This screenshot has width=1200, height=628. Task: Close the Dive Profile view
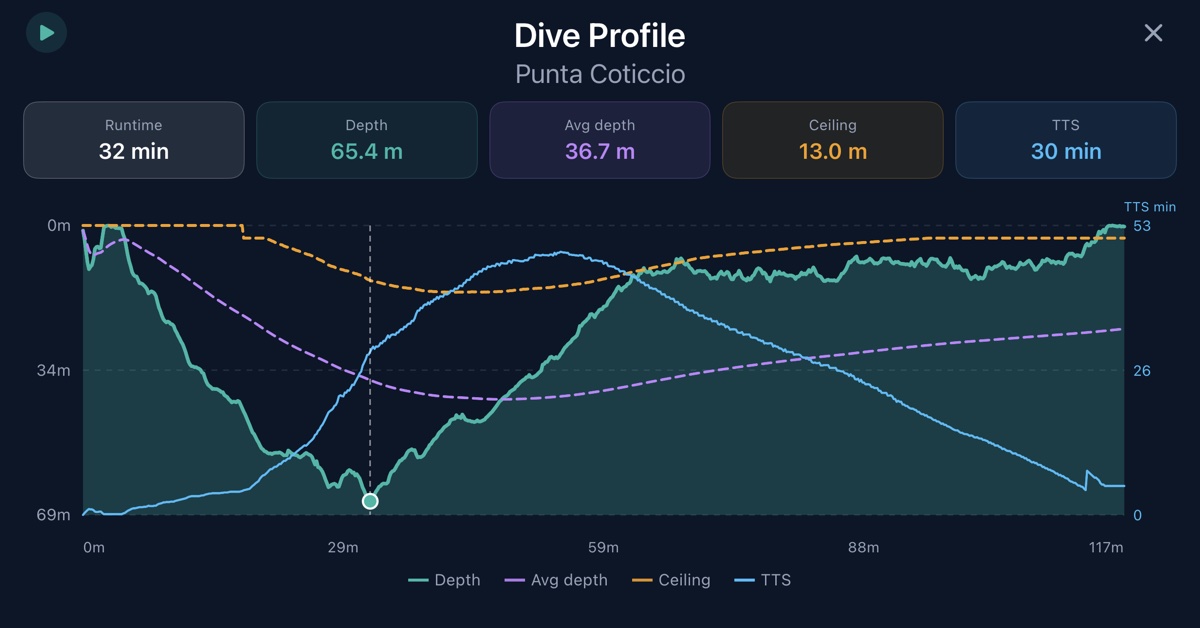click(1153, 33)
